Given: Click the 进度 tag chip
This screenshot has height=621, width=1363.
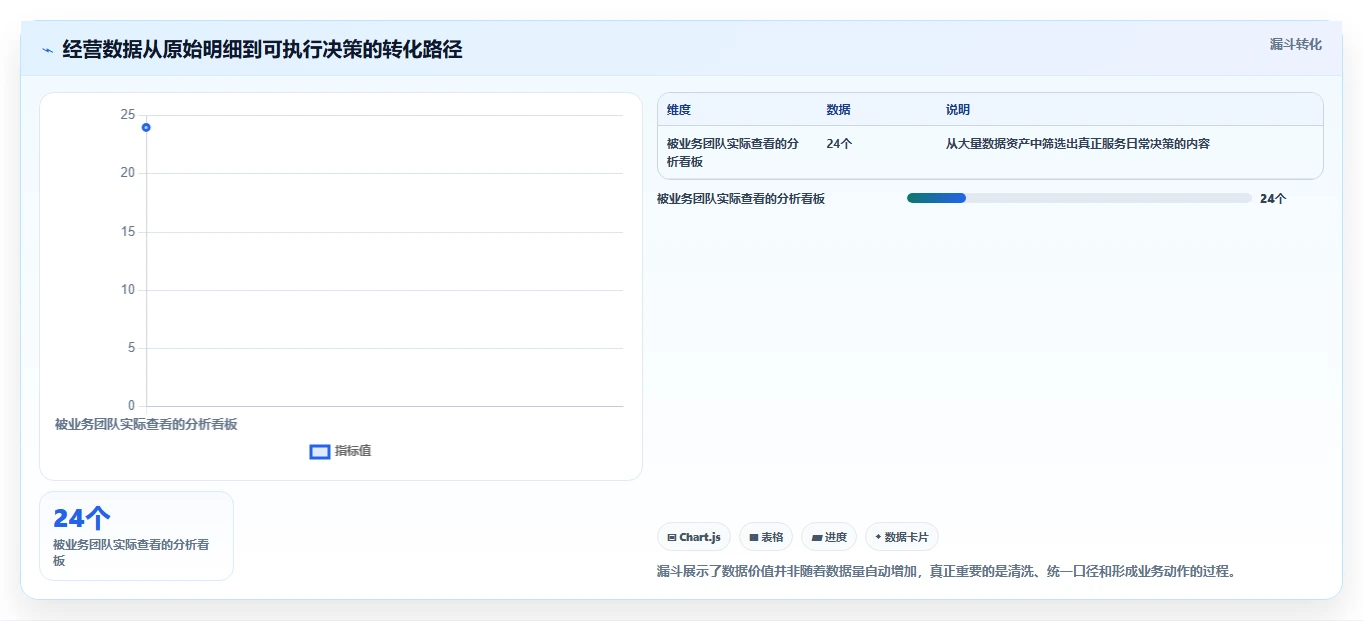Looking at the screenshot, I should pos(829,537).
